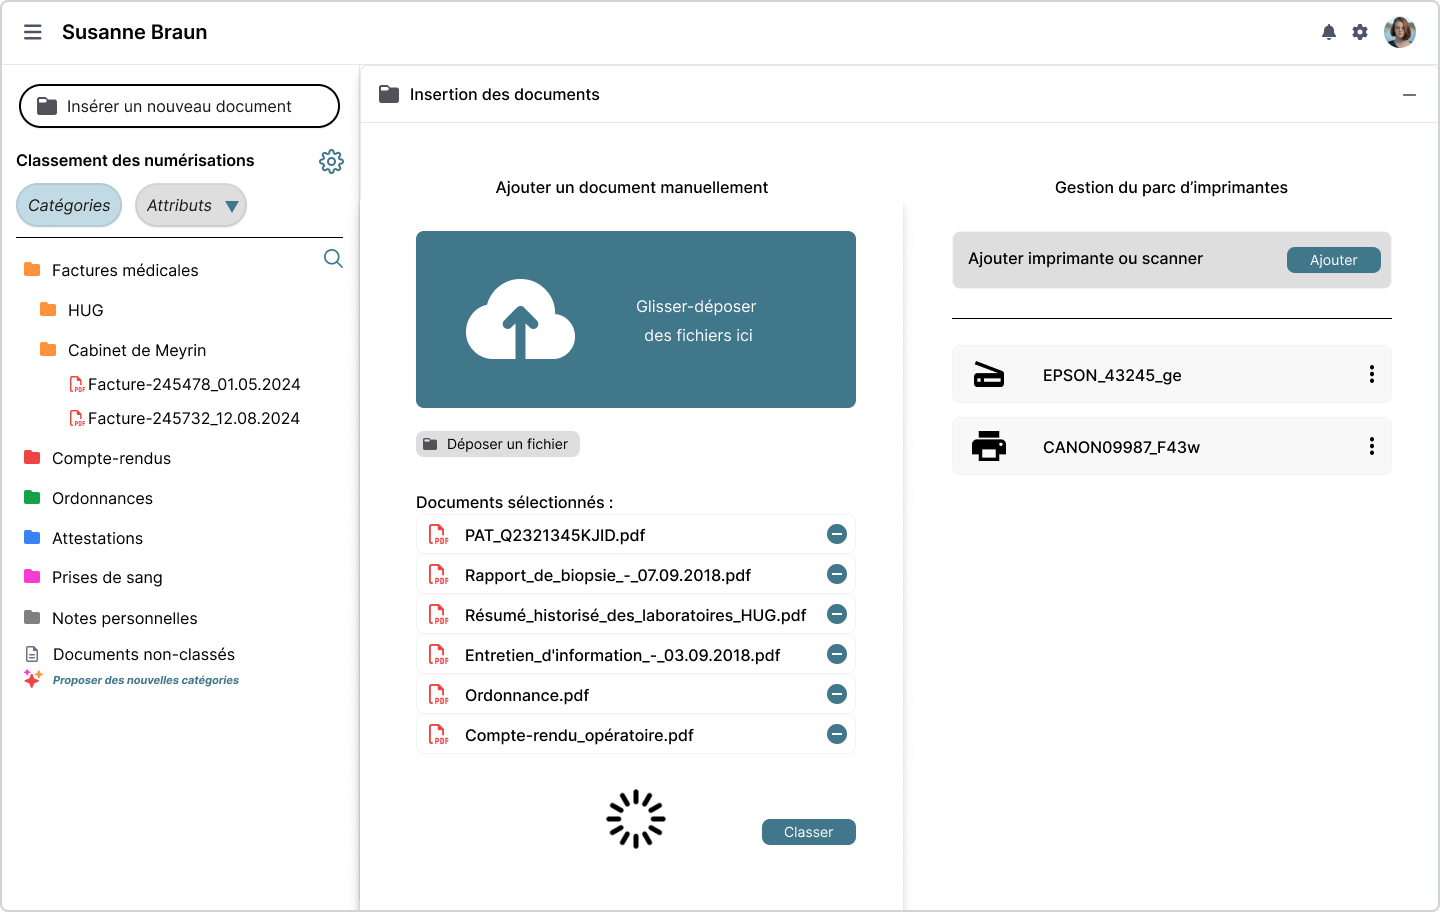
Task: Open the Compte-rendus folder
Action: point(111,458)
